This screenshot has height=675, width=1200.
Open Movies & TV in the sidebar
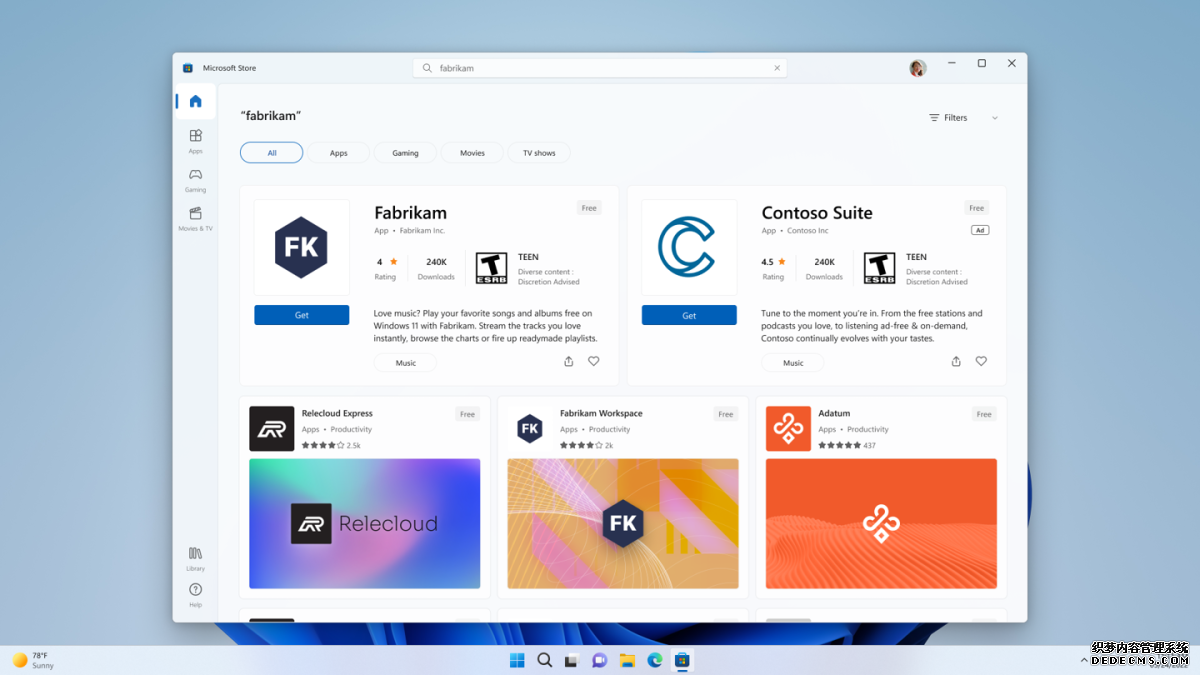click(195, 219)
